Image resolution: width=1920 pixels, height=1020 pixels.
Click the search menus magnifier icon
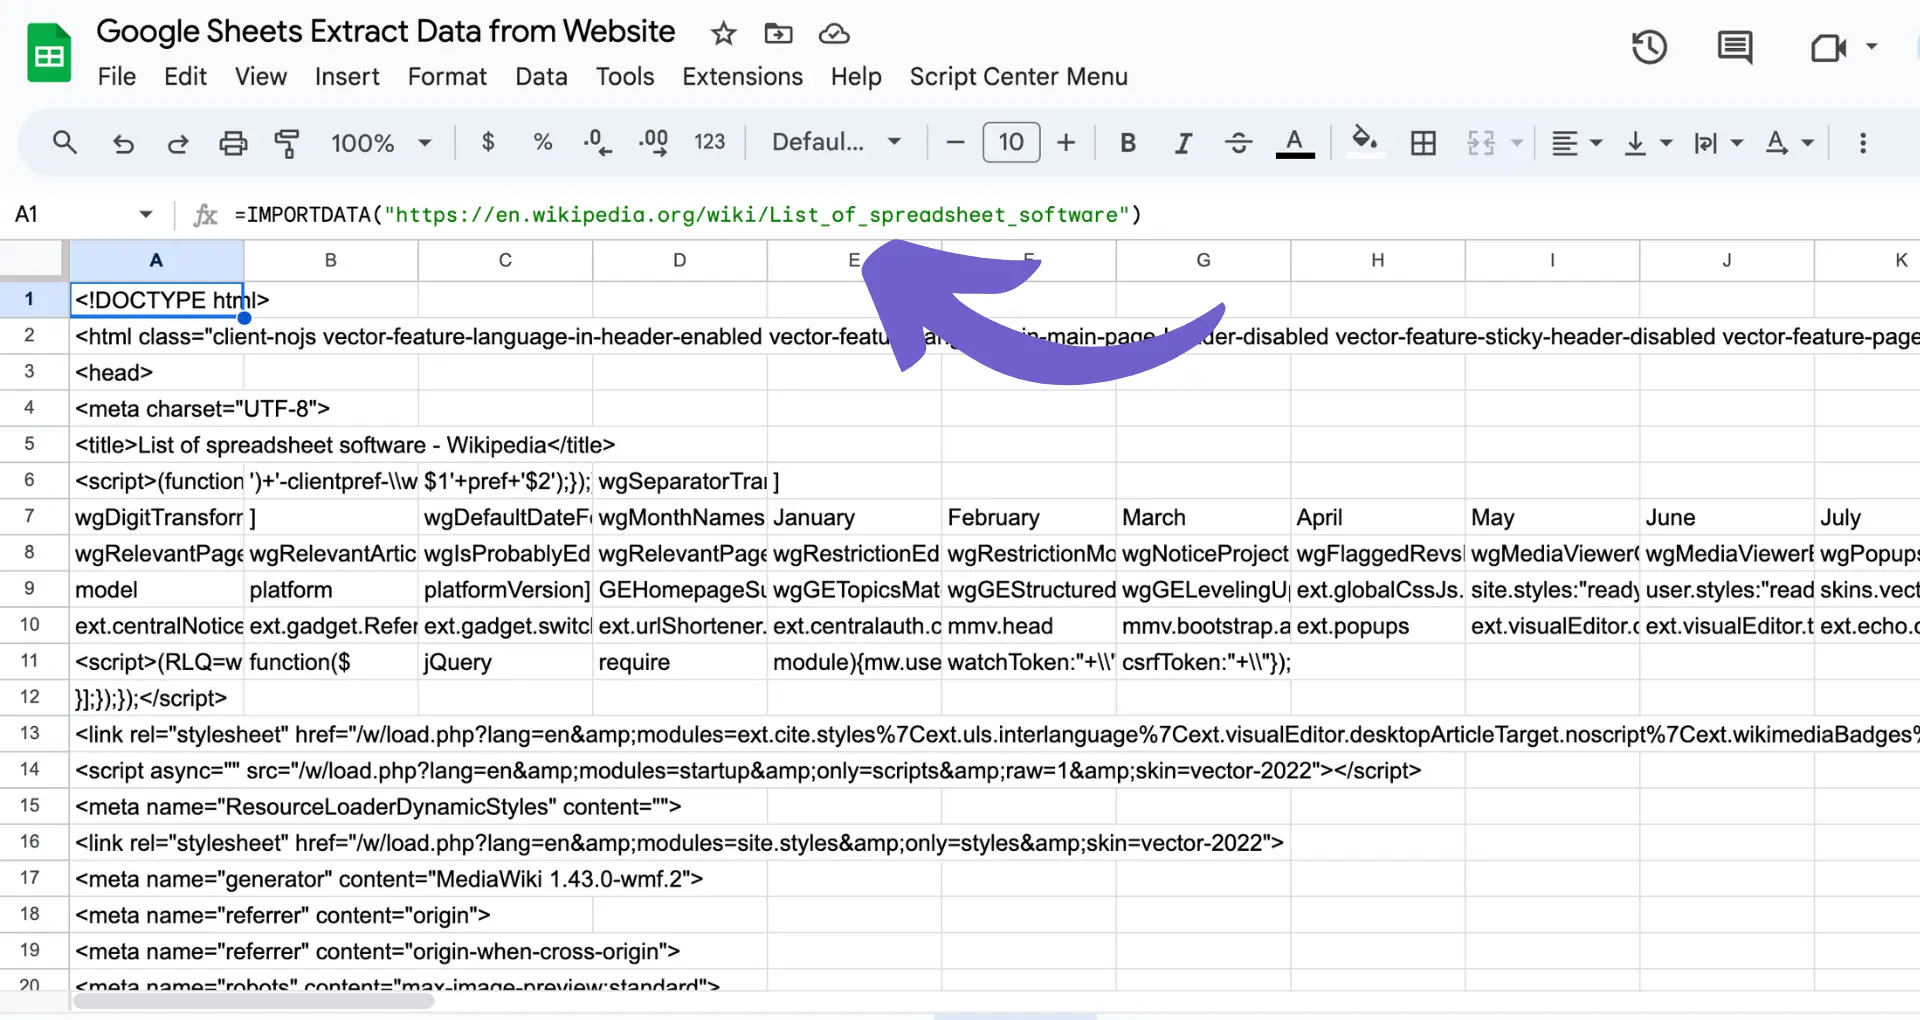point(65,142)
